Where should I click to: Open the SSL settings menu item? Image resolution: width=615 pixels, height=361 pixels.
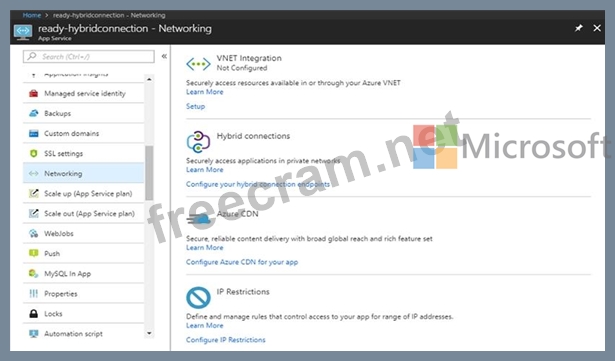point(84,153)
